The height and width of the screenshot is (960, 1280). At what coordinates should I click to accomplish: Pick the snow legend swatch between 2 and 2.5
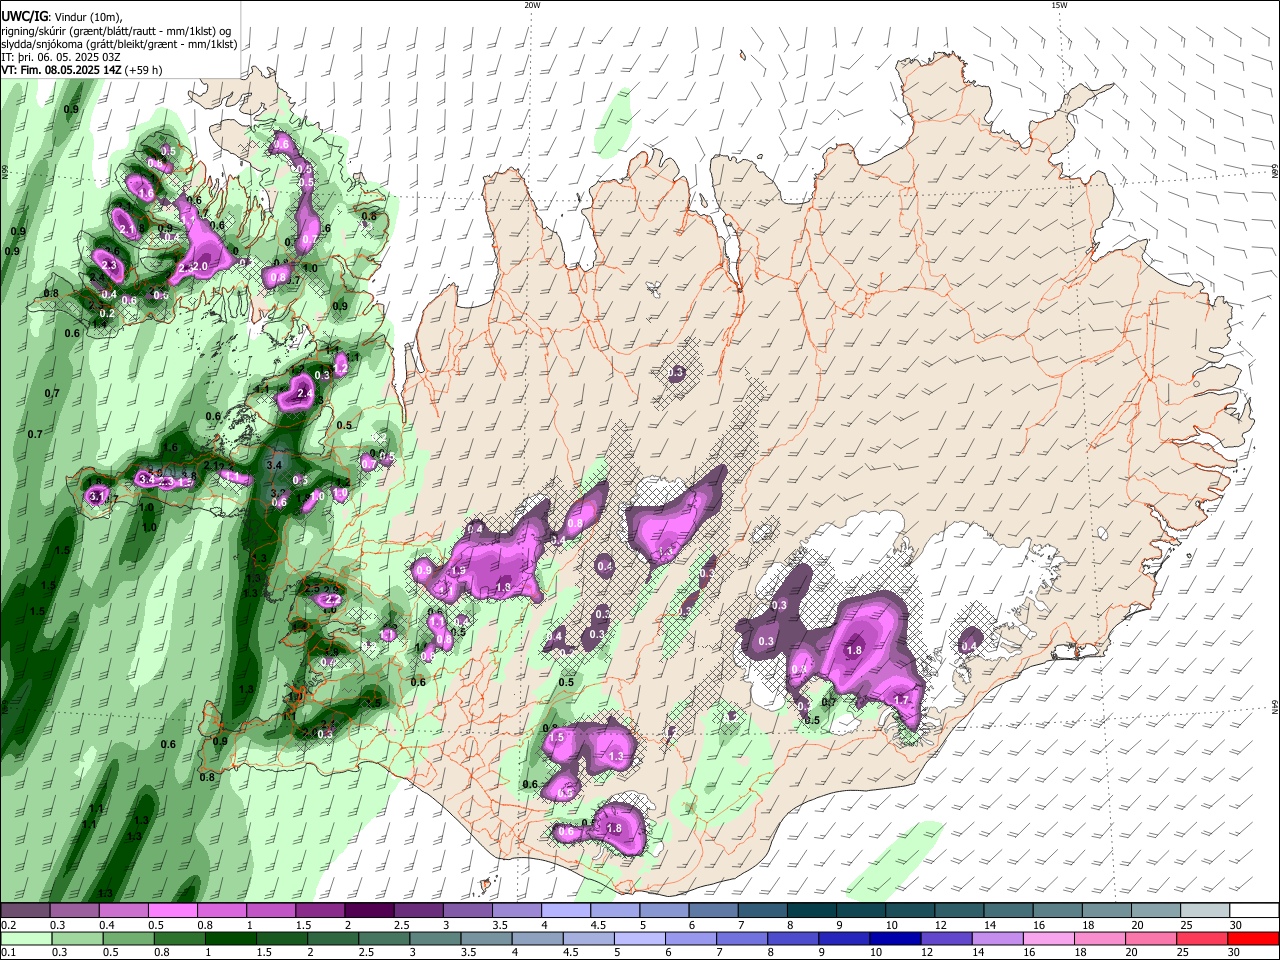coord(371,911)
